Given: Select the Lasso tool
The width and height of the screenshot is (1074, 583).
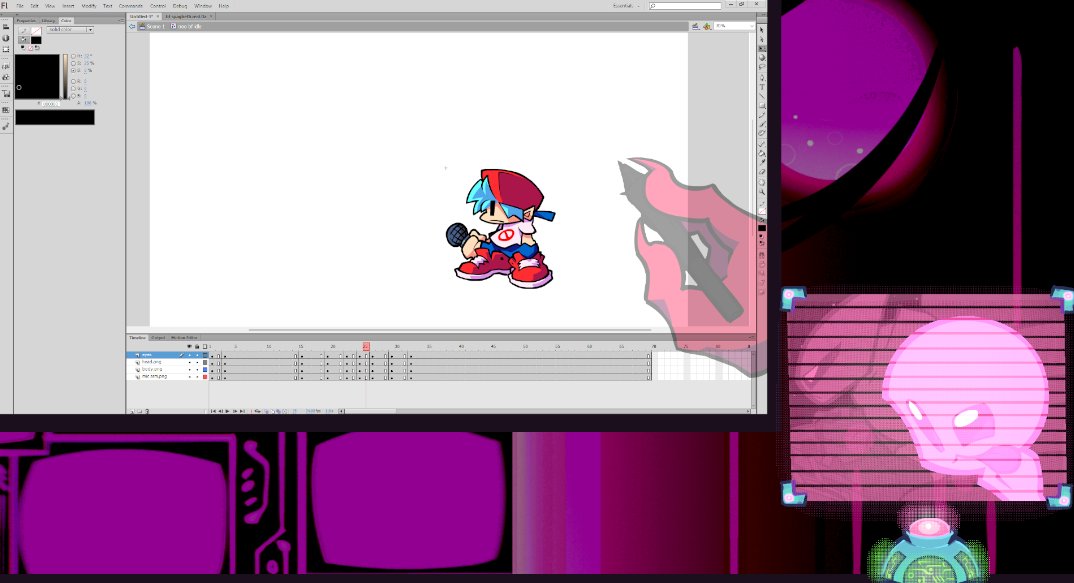Looking at the screenshot, I should 761,66.
